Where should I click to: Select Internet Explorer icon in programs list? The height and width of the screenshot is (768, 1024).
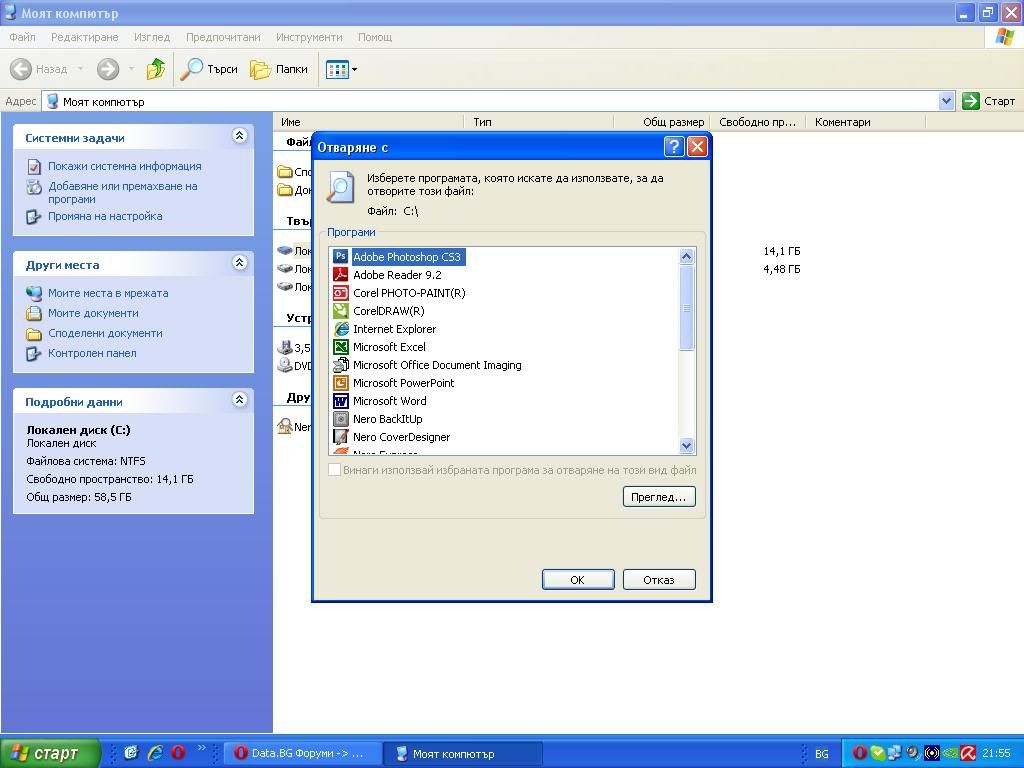[x=340, y=329]
